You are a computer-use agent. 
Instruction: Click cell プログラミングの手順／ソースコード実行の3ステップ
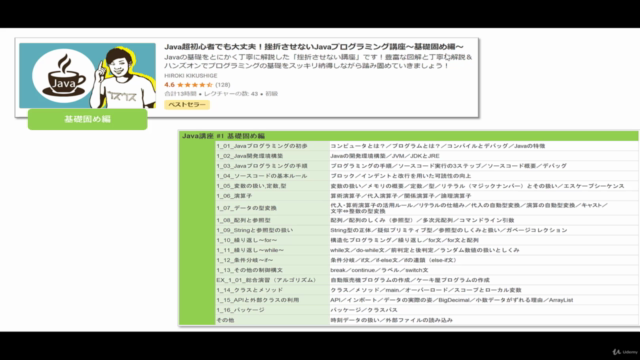(484, 166)
